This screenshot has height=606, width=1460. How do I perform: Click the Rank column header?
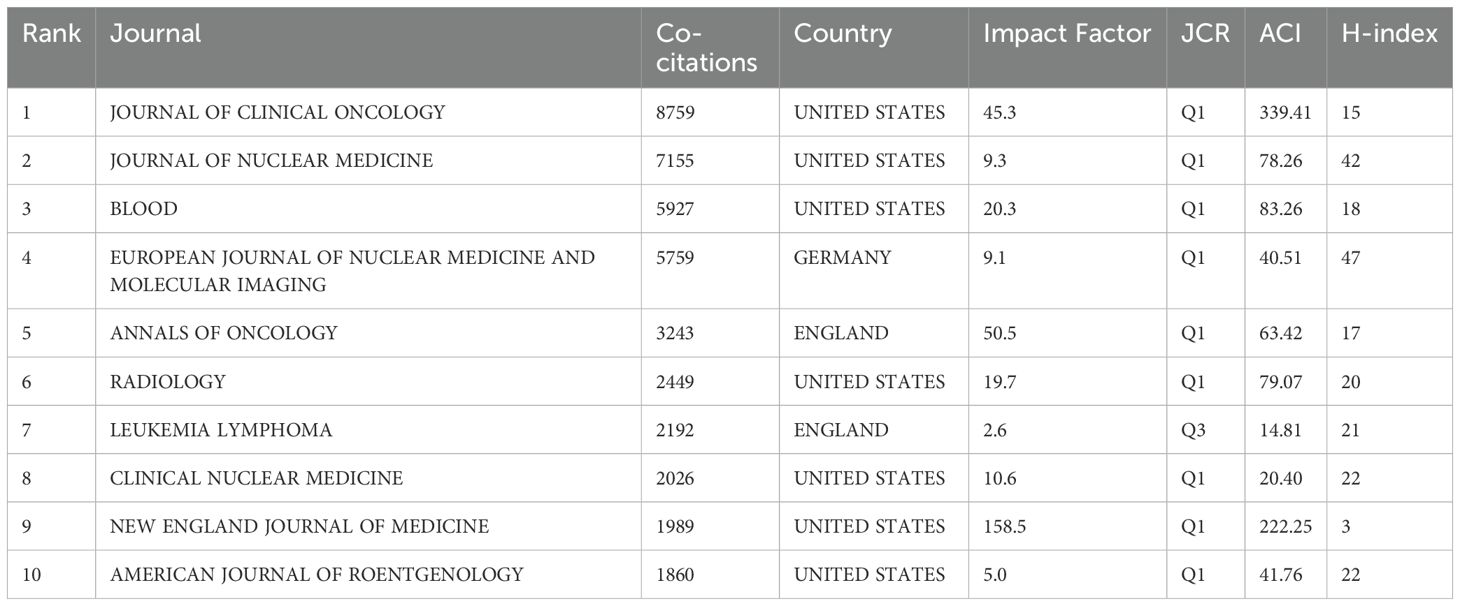point(51,33)
